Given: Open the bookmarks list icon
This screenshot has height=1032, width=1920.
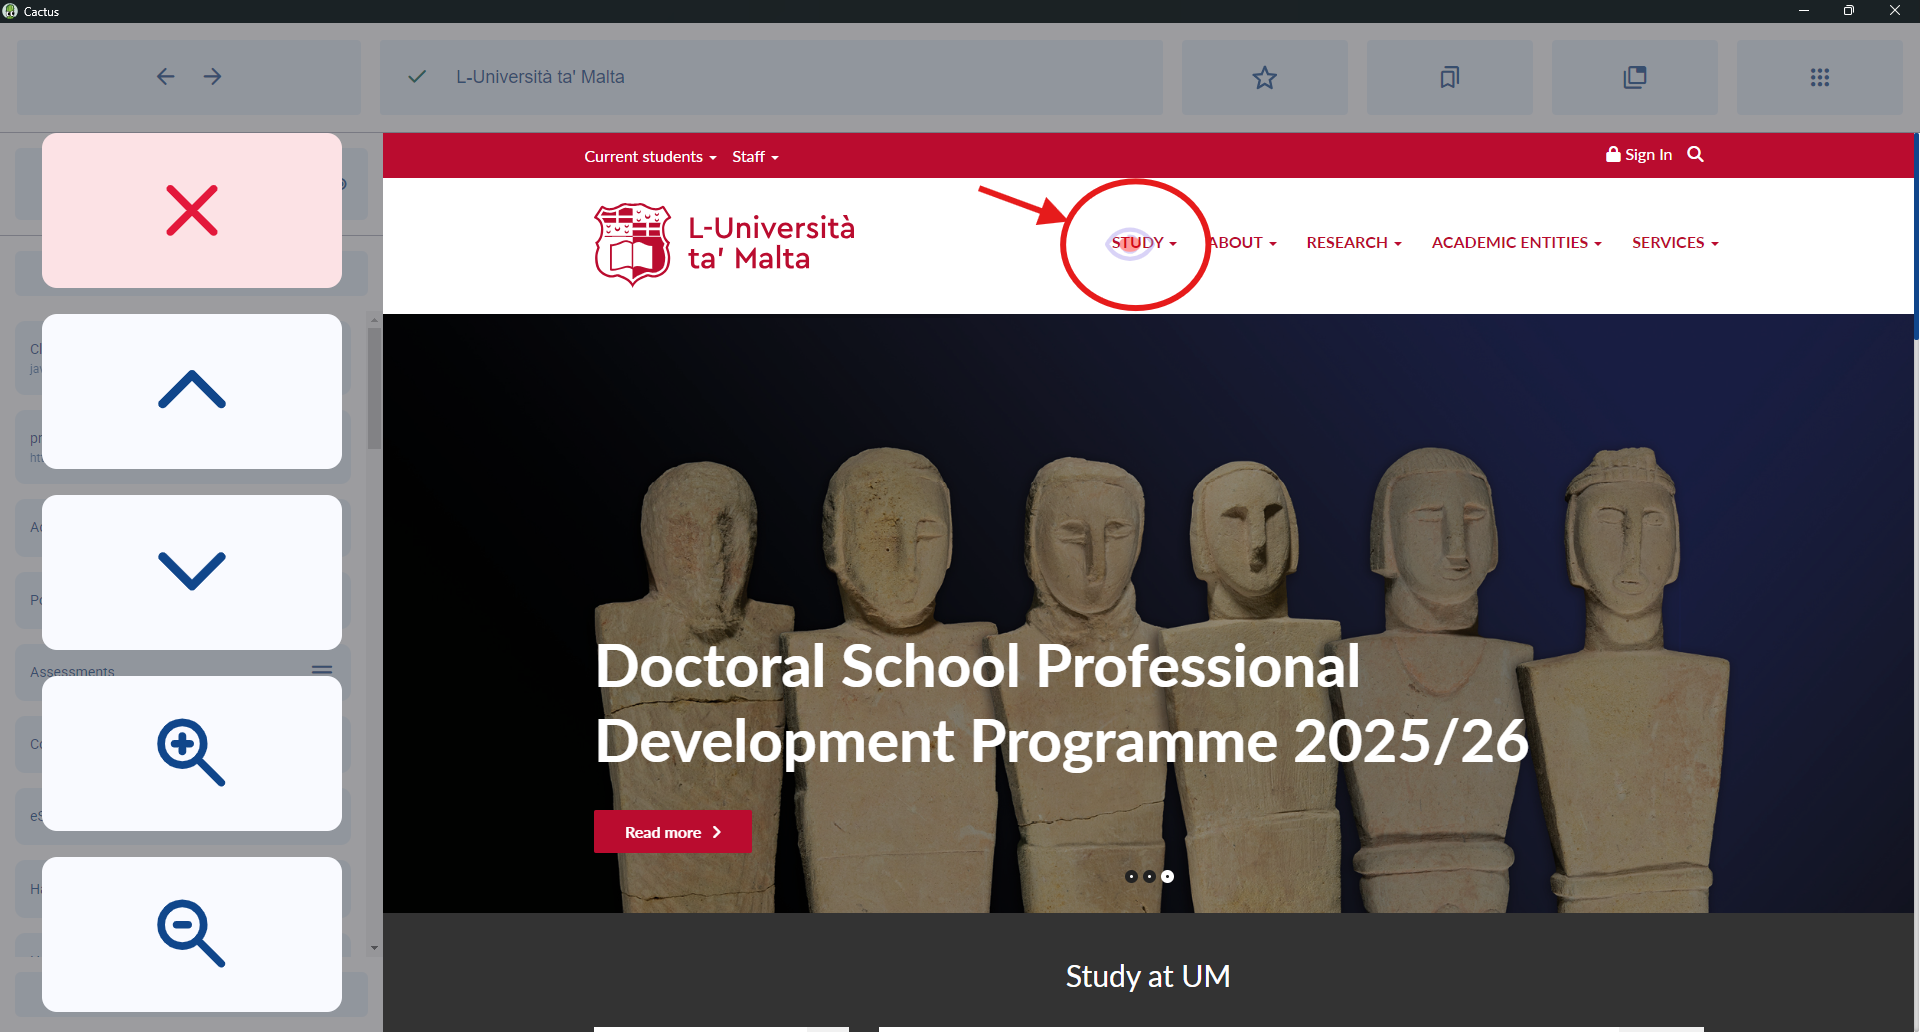Looking at the screenshot, I should (1449, 77).
